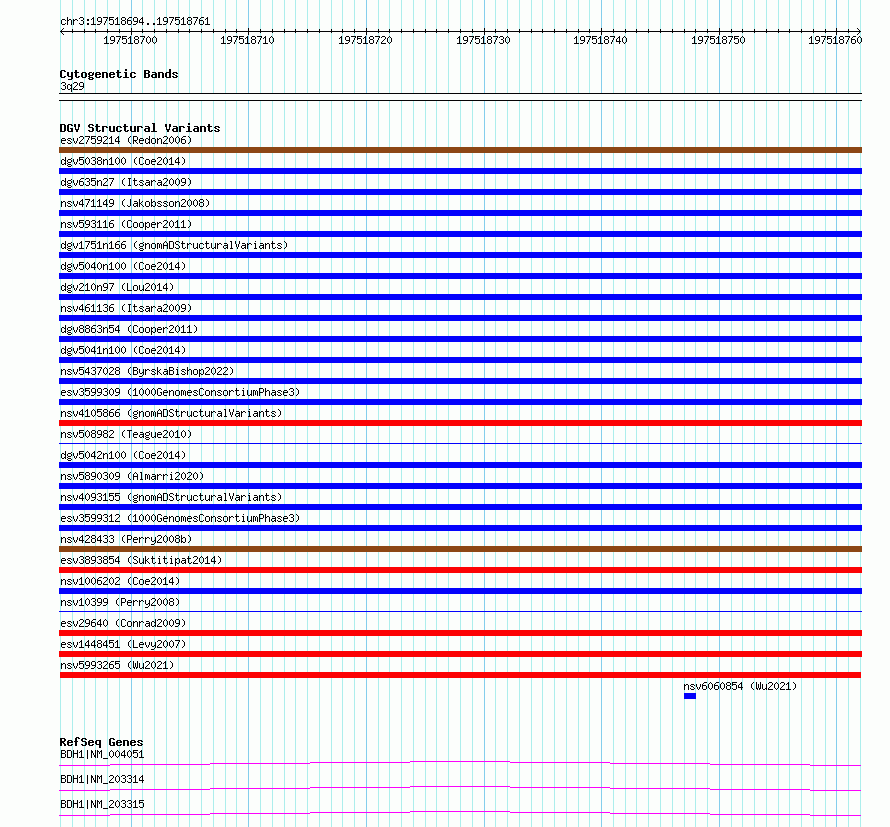The height and width of the screenshot is (827, 890).
Task: Click the magenta line of BDH1|NM_203315
Action: pos(460,813)
